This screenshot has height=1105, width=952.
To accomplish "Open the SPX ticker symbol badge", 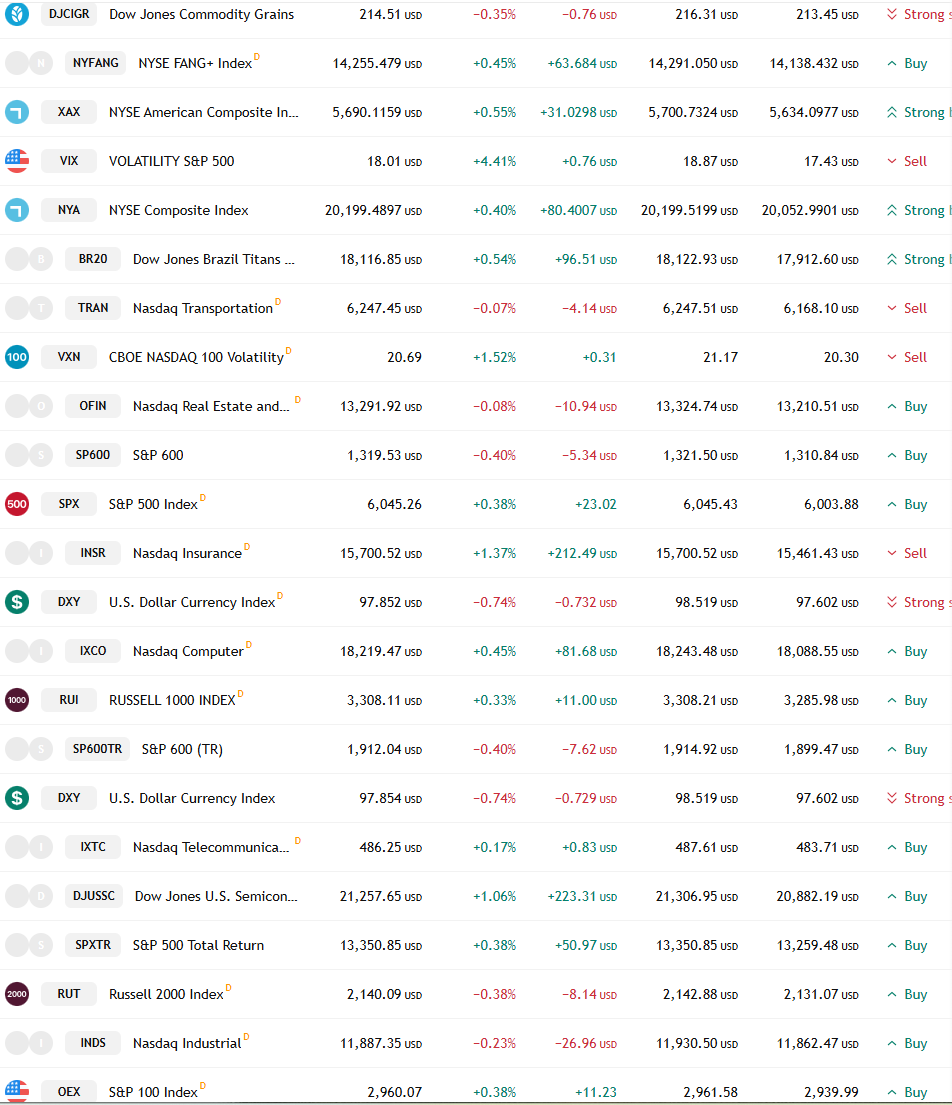I will click(69, 504).
